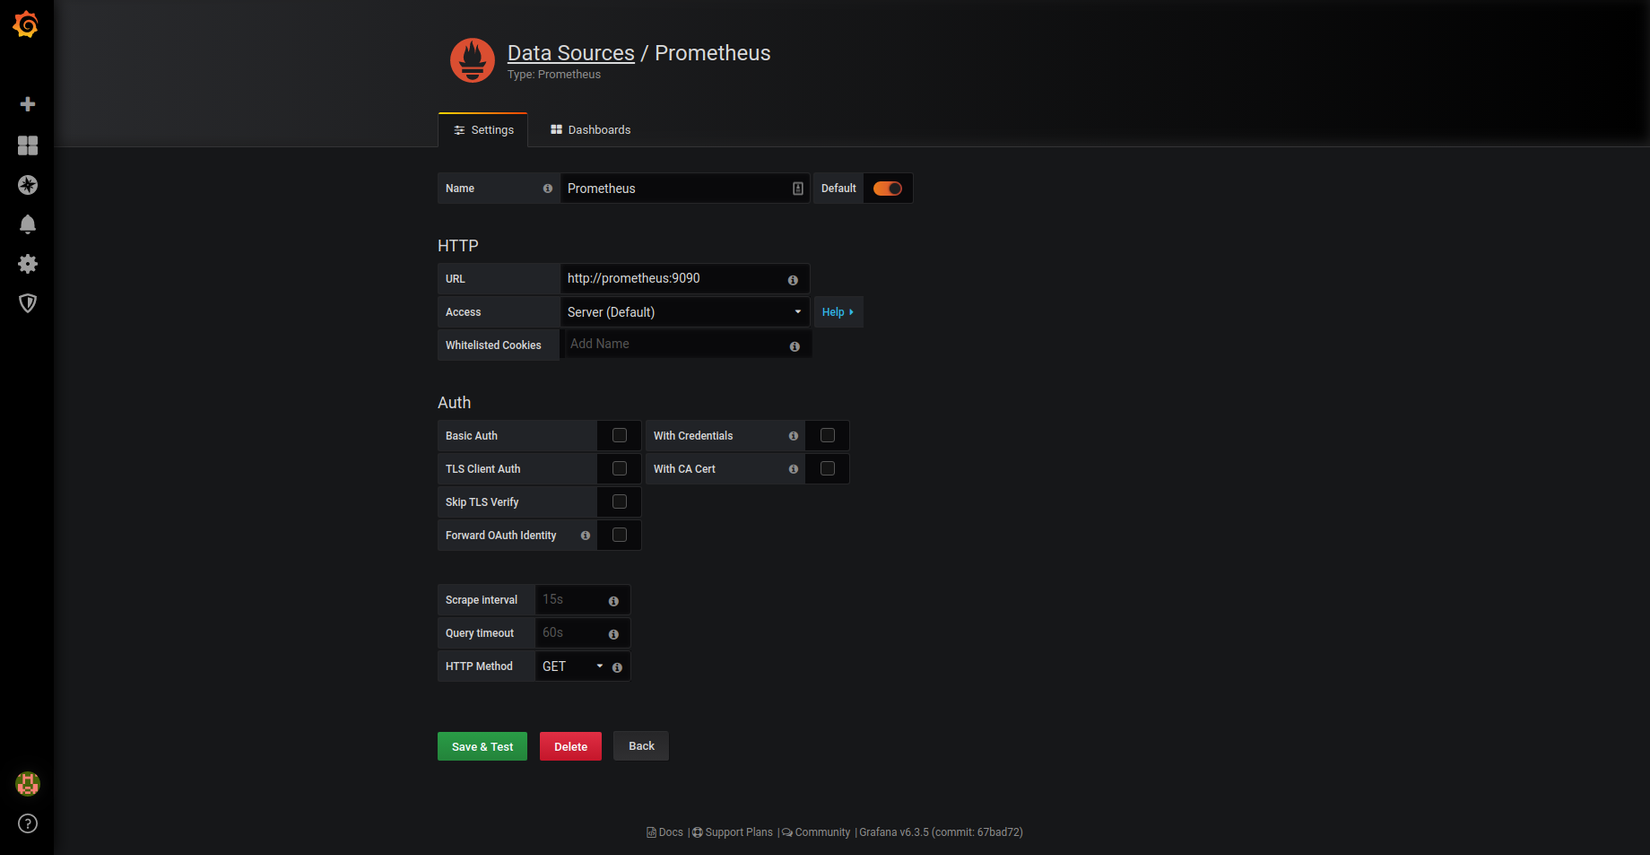Screen dimensions: 1650x855
Task: Enable the With CA Cert checkbox
Action: [x=827, y=469]
